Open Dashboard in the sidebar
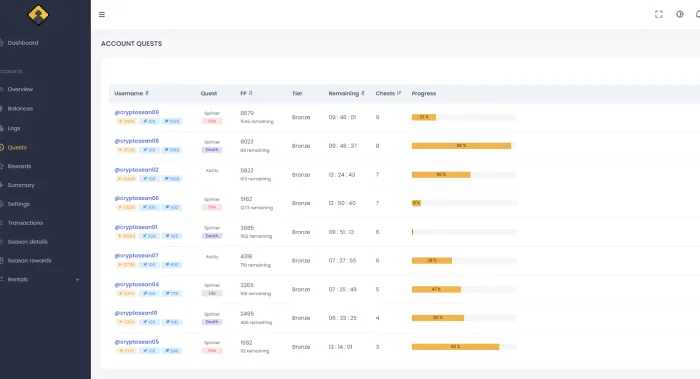The height and width of the screenshot is (379, 700). (x=23, y=43)
